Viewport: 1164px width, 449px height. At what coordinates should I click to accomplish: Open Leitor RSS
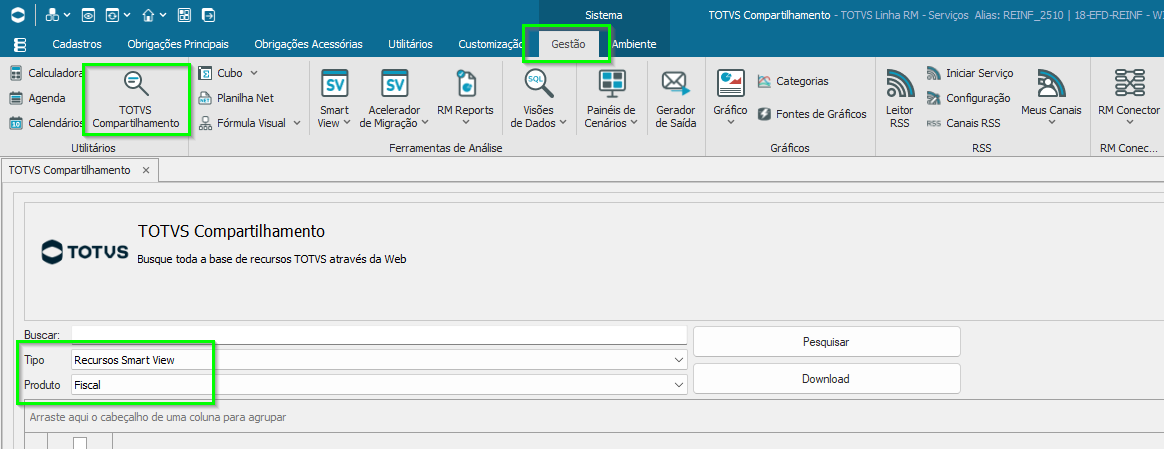900,99
